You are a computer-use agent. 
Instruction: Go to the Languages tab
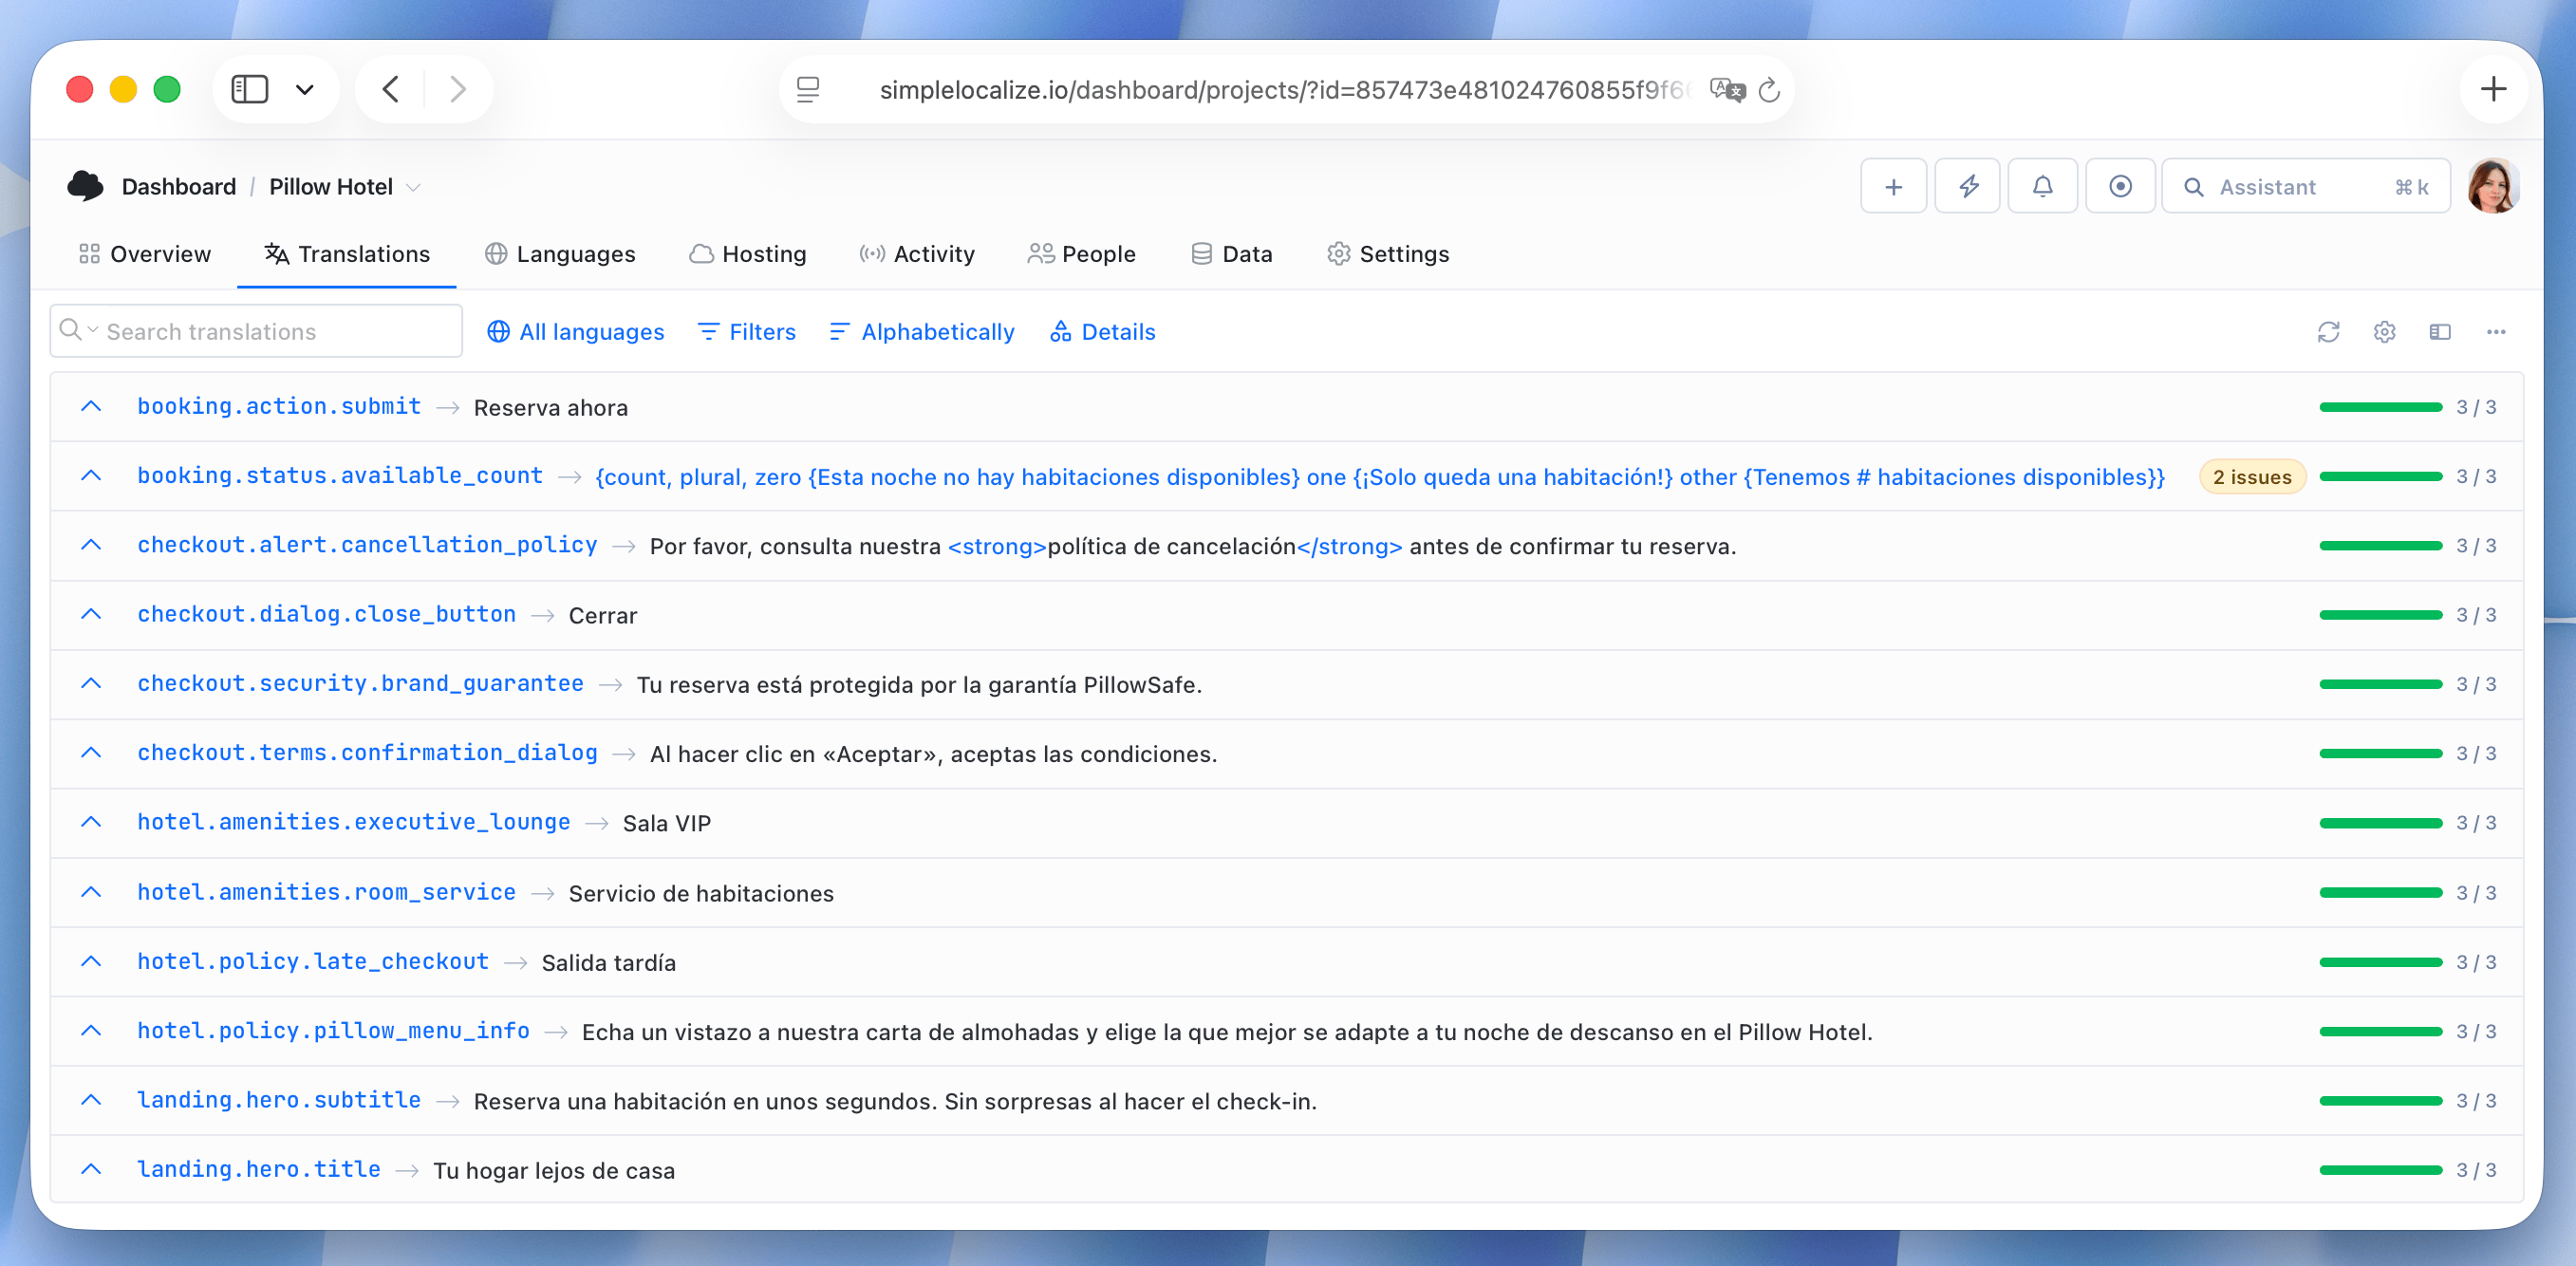pyautogui.click(x=560, y=254)
